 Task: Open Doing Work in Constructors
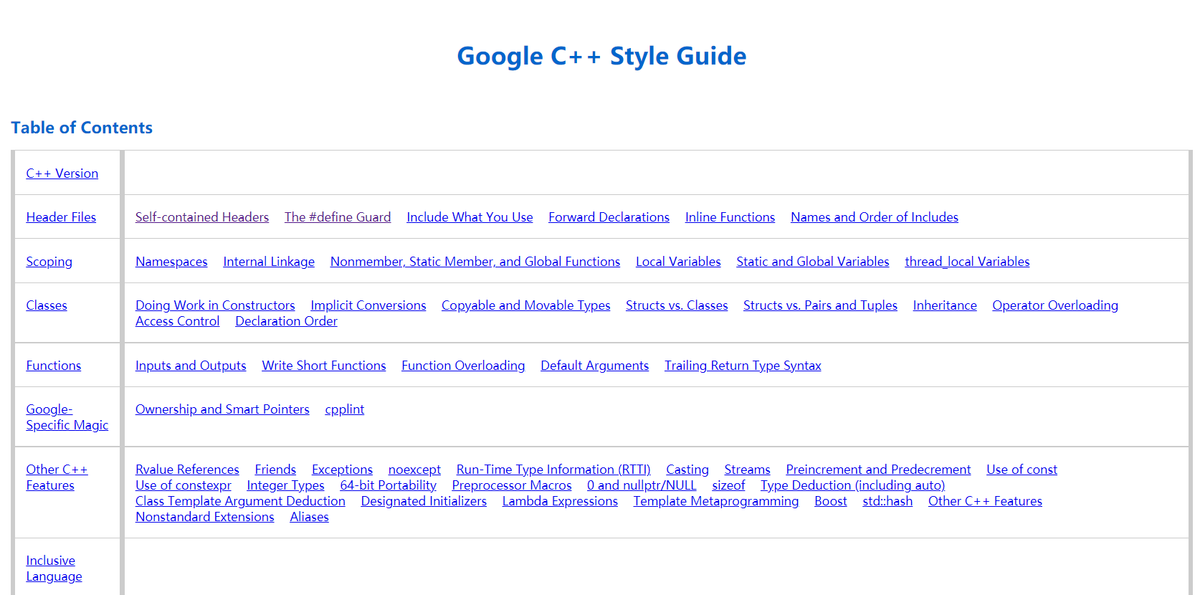215,305
